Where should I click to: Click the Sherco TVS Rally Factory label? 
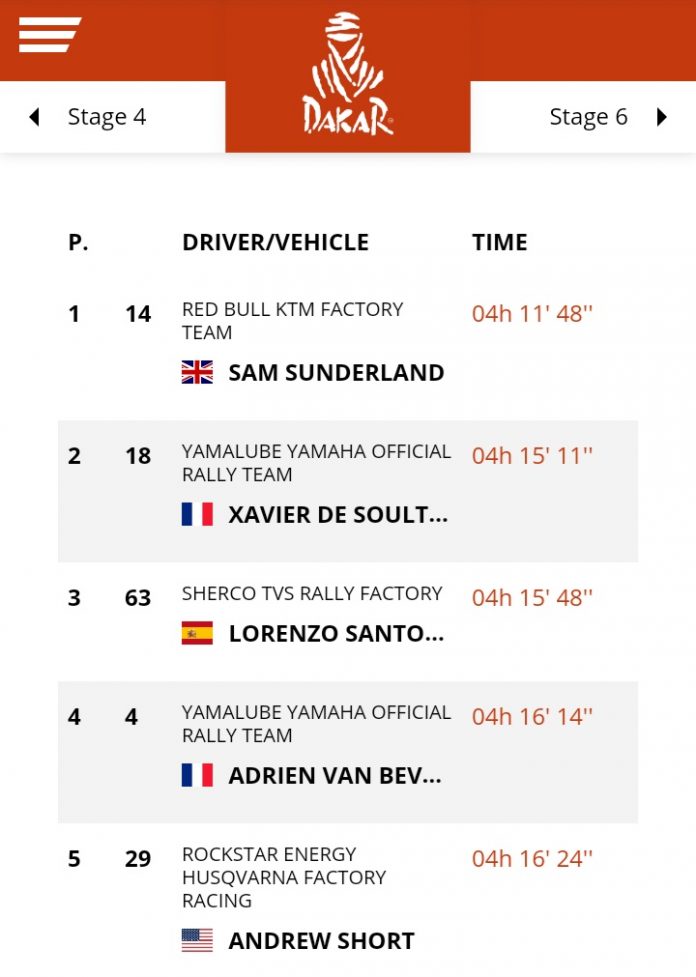coord(312,593)
